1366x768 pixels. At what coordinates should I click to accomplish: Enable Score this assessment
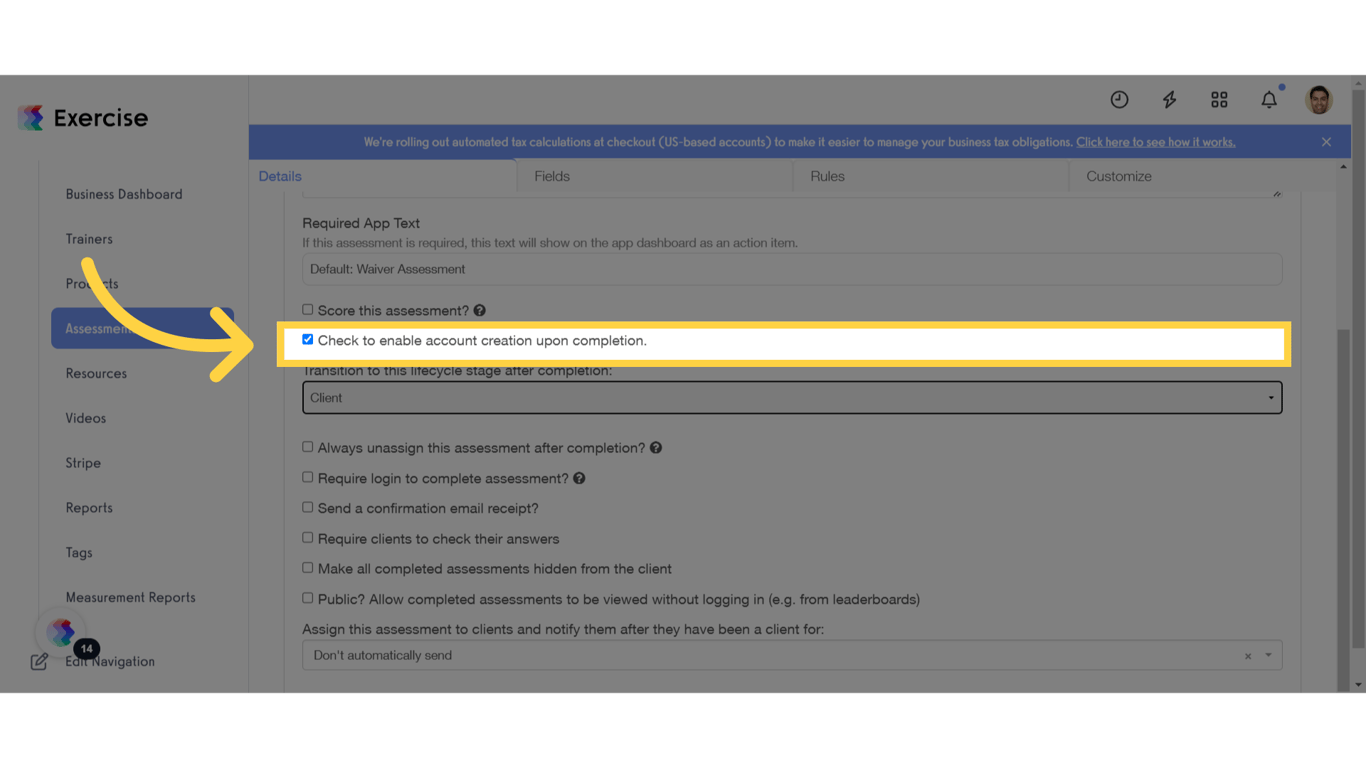click(307, 309)
